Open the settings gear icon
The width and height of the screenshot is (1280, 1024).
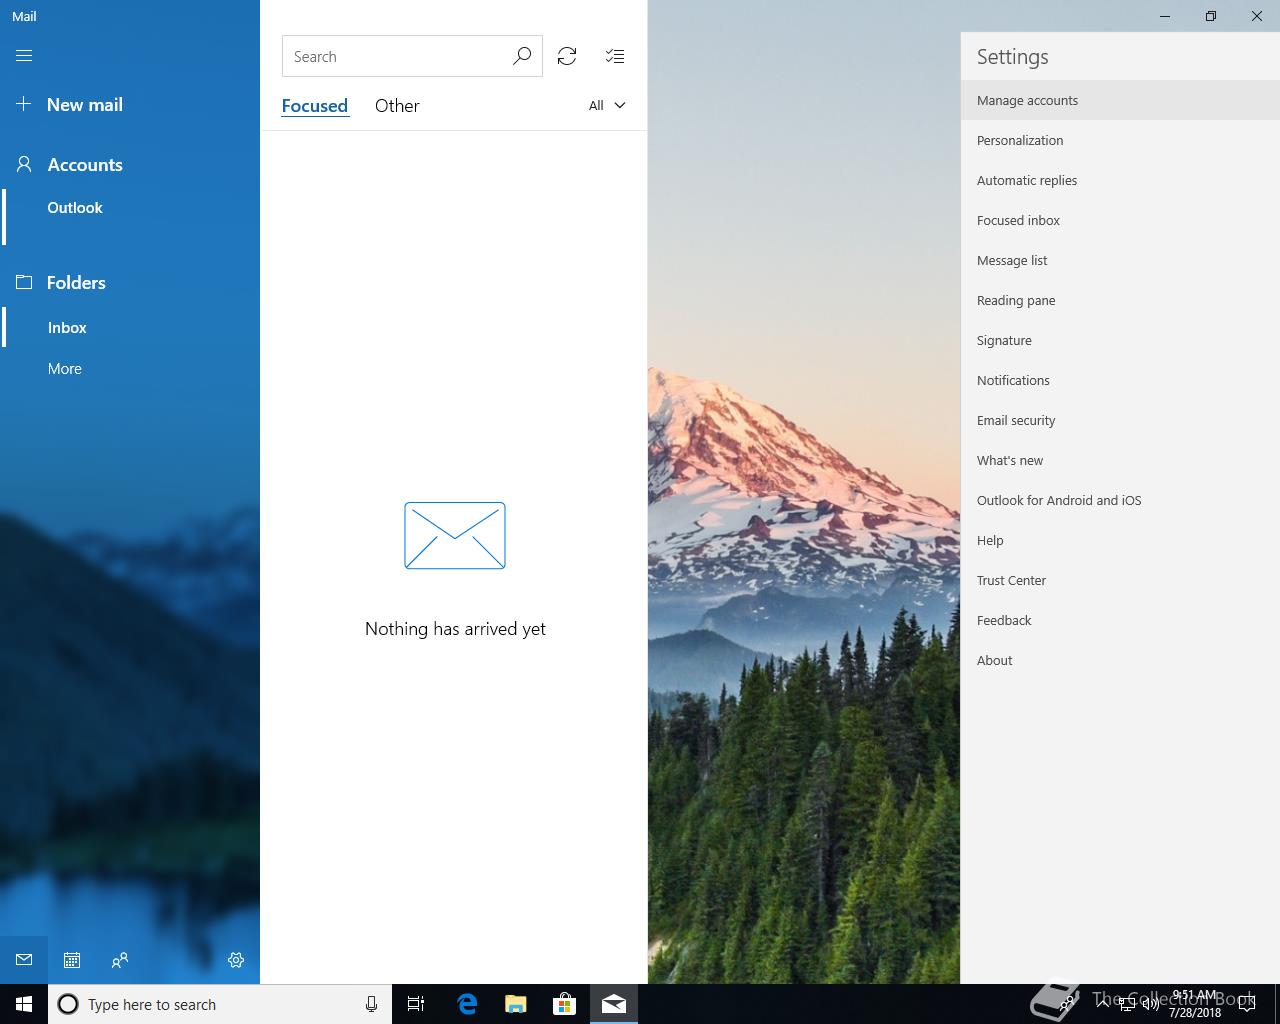[236, 960]
